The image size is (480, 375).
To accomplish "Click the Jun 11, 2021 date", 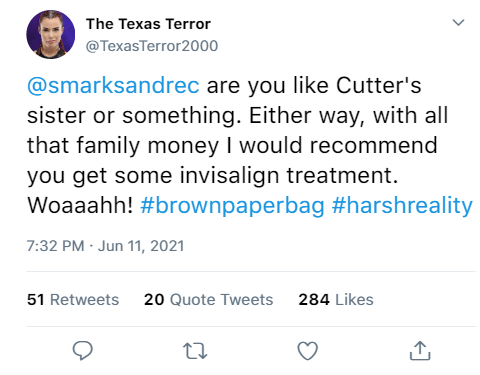I will (141, 246).
